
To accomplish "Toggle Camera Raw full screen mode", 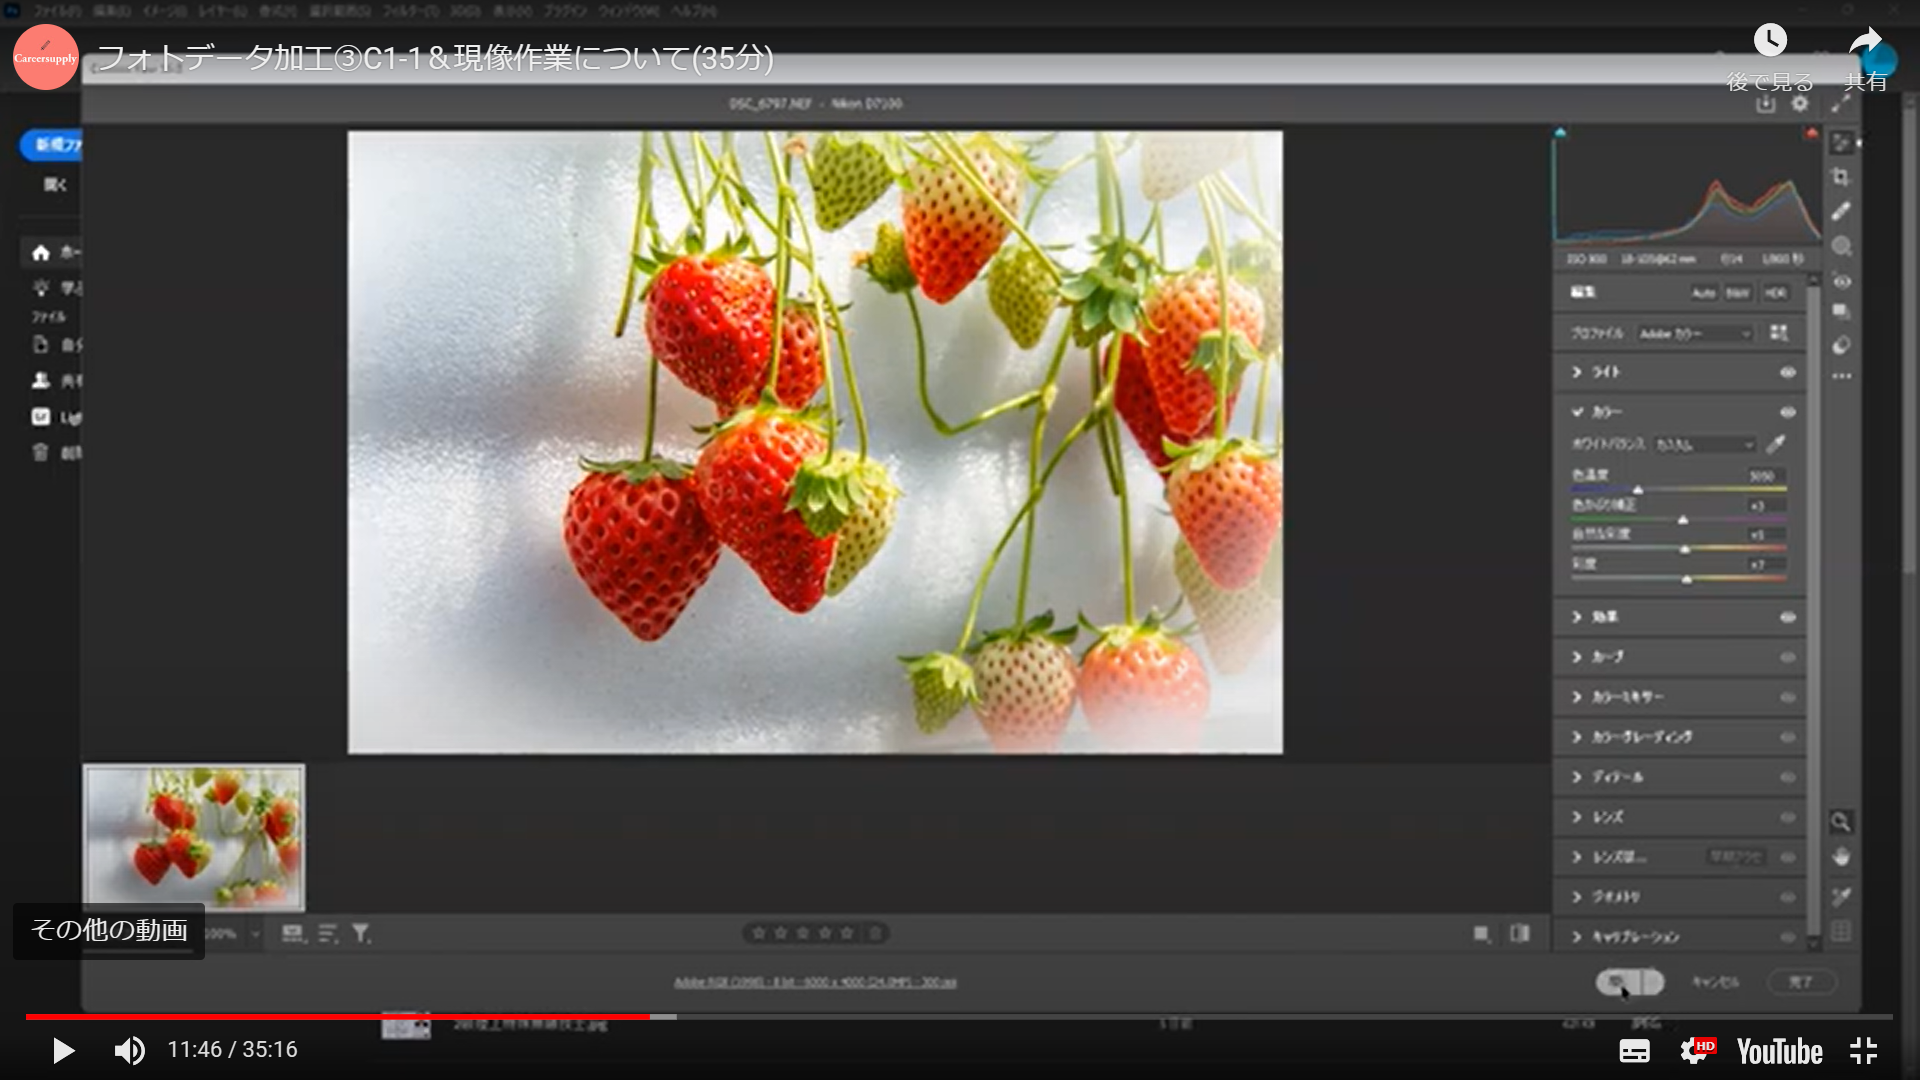I will (1841, 104).
